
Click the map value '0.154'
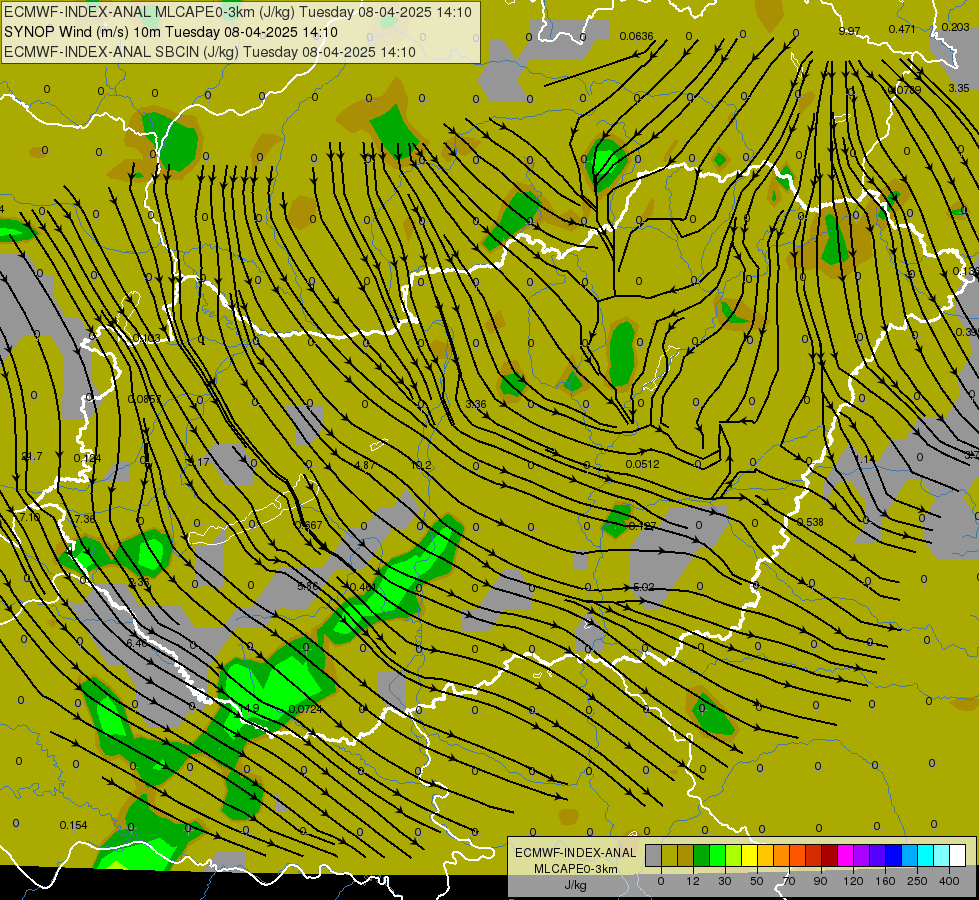73,825
